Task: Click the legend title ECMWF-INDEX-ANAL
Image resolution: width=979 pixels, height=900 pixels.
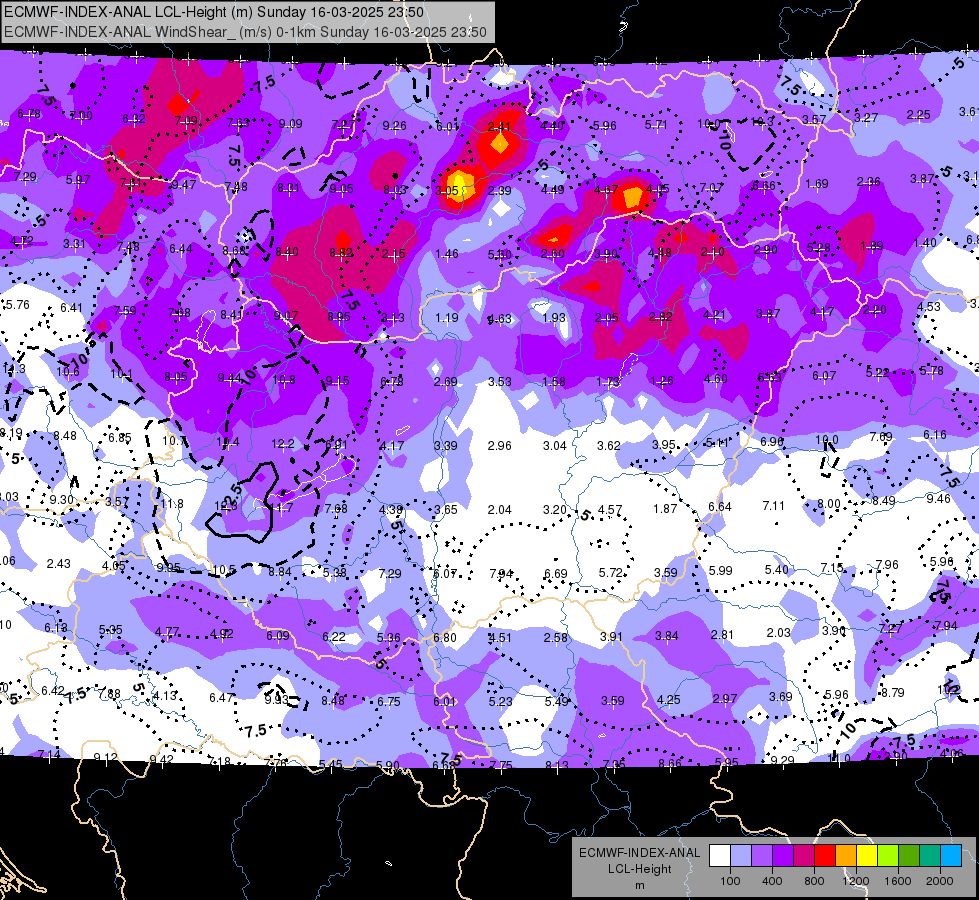Action: (639, 853)
